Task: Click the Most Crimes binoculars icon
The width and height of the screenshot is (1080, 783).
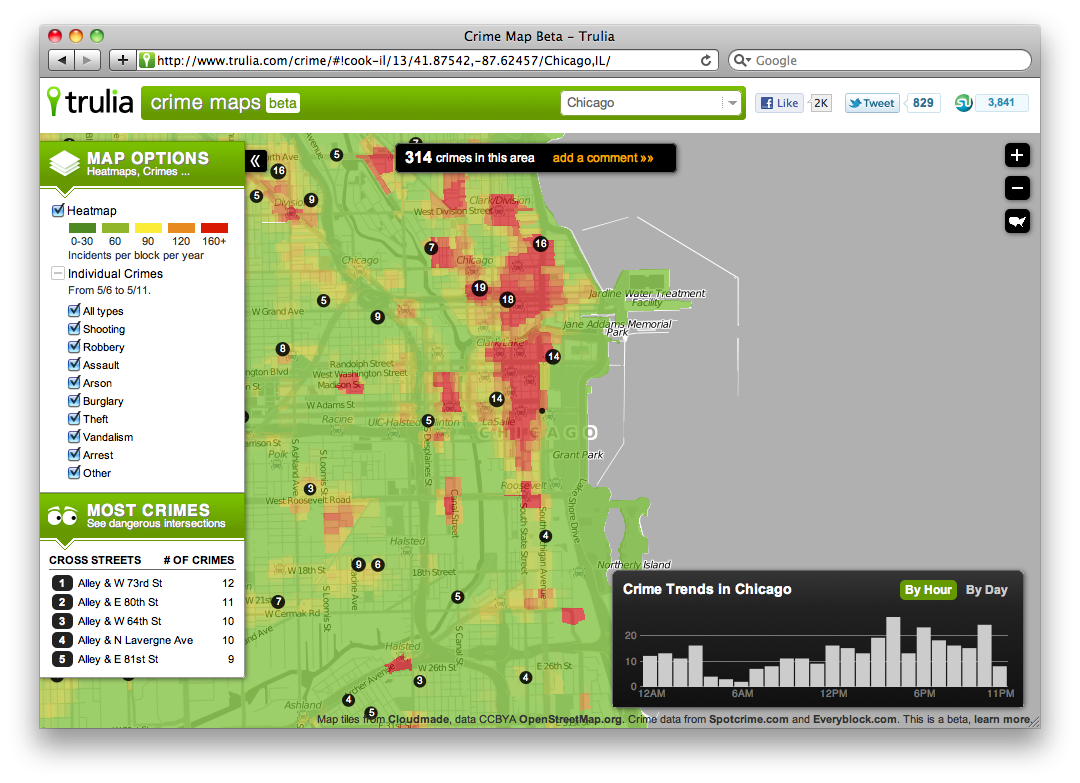Action: [x=62, y=513]
